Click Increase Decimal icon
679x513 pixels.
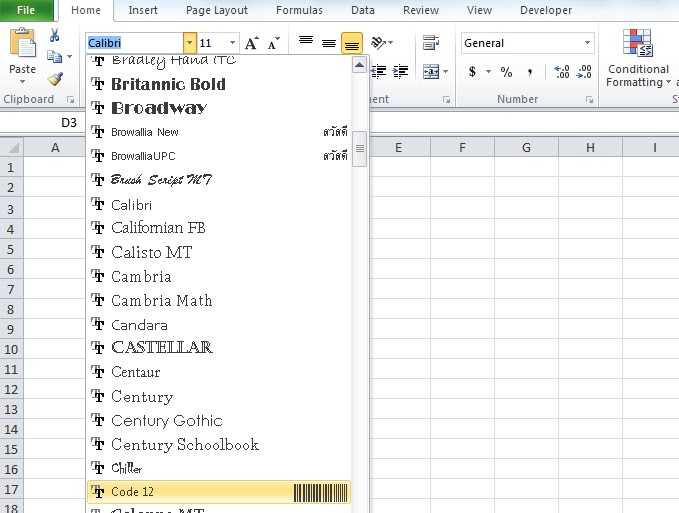(x=562, y=71)
